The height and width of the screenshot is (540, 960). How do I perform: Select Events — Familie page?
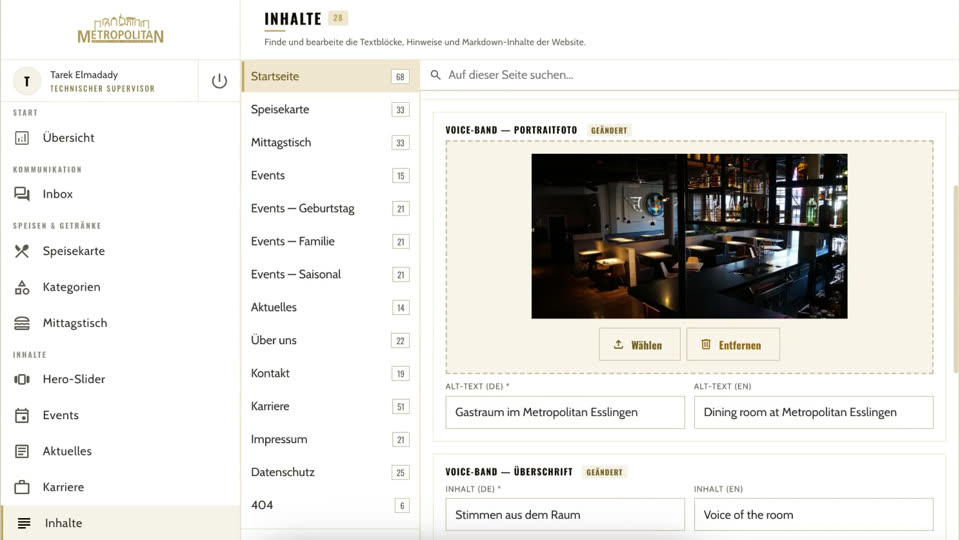[331, 242]
